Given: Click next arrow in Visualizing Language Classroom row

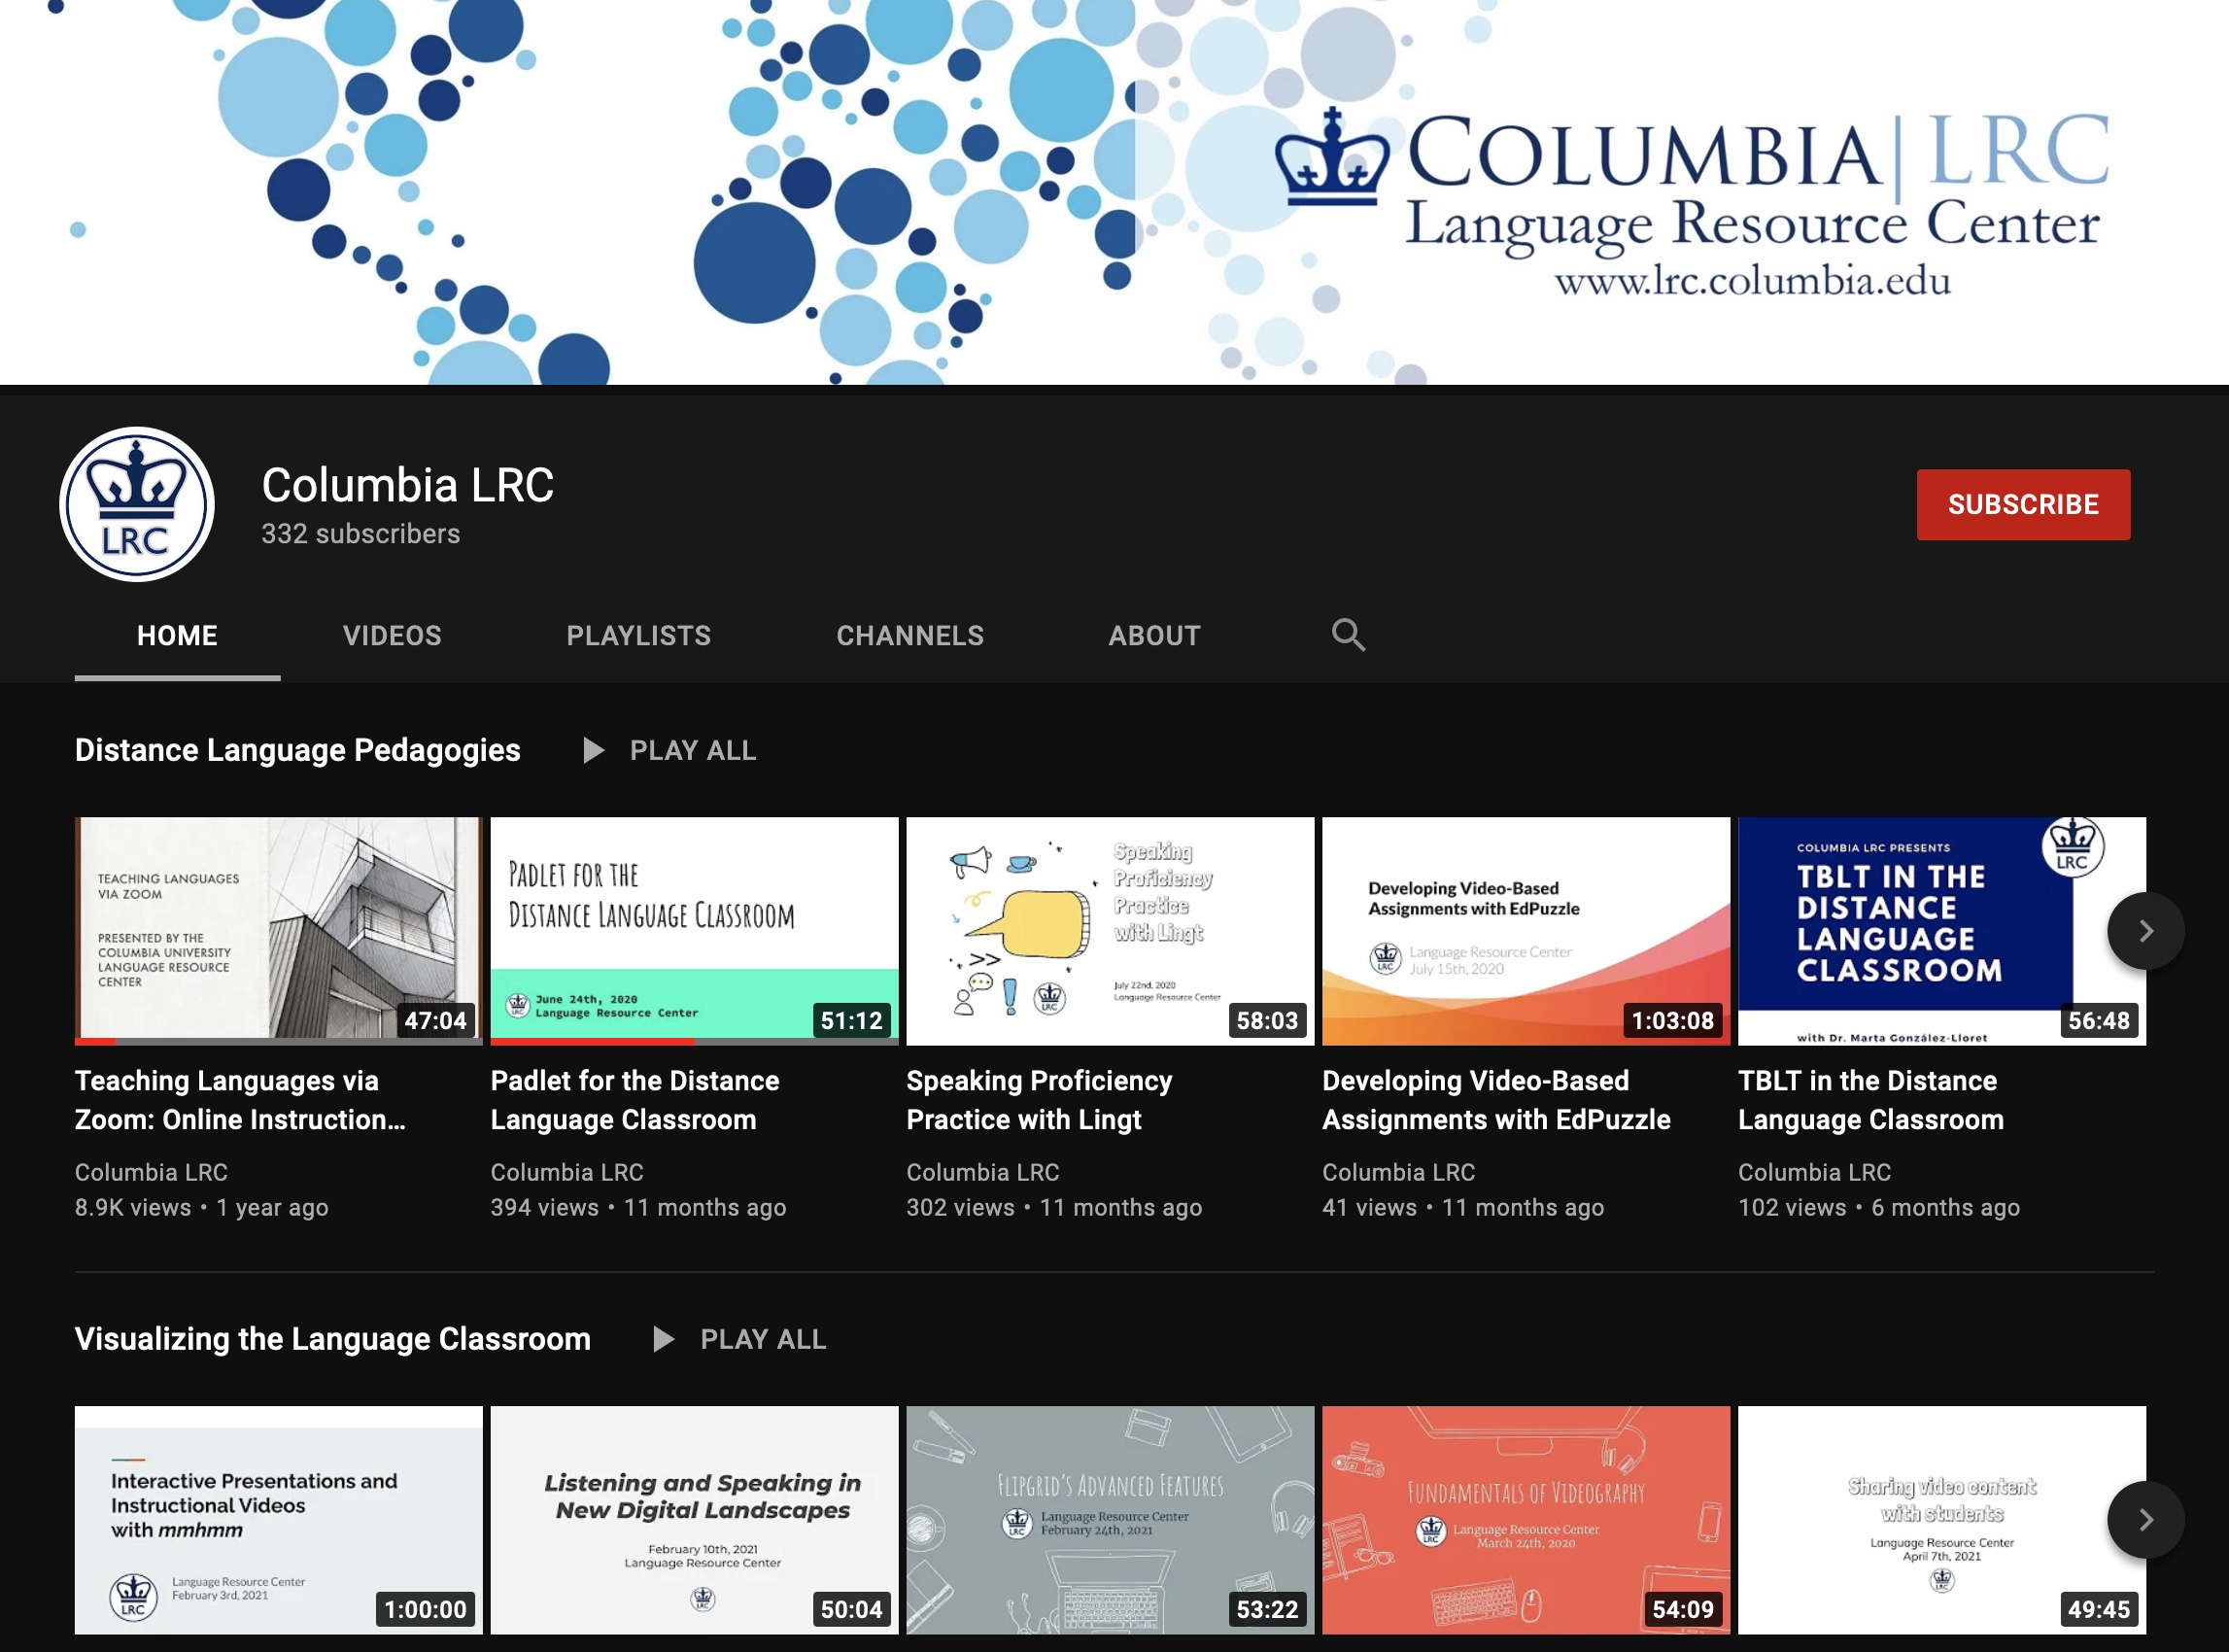Looking at the screenshot, I should click(2145, 1520).
